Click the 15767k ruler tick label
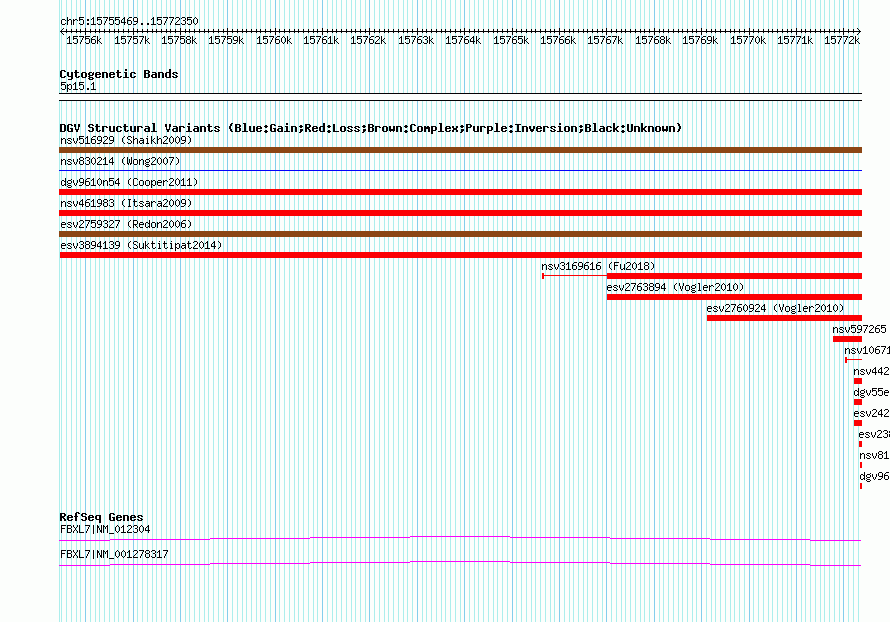The height and width of the screenshot is (622, 890). 604,40
